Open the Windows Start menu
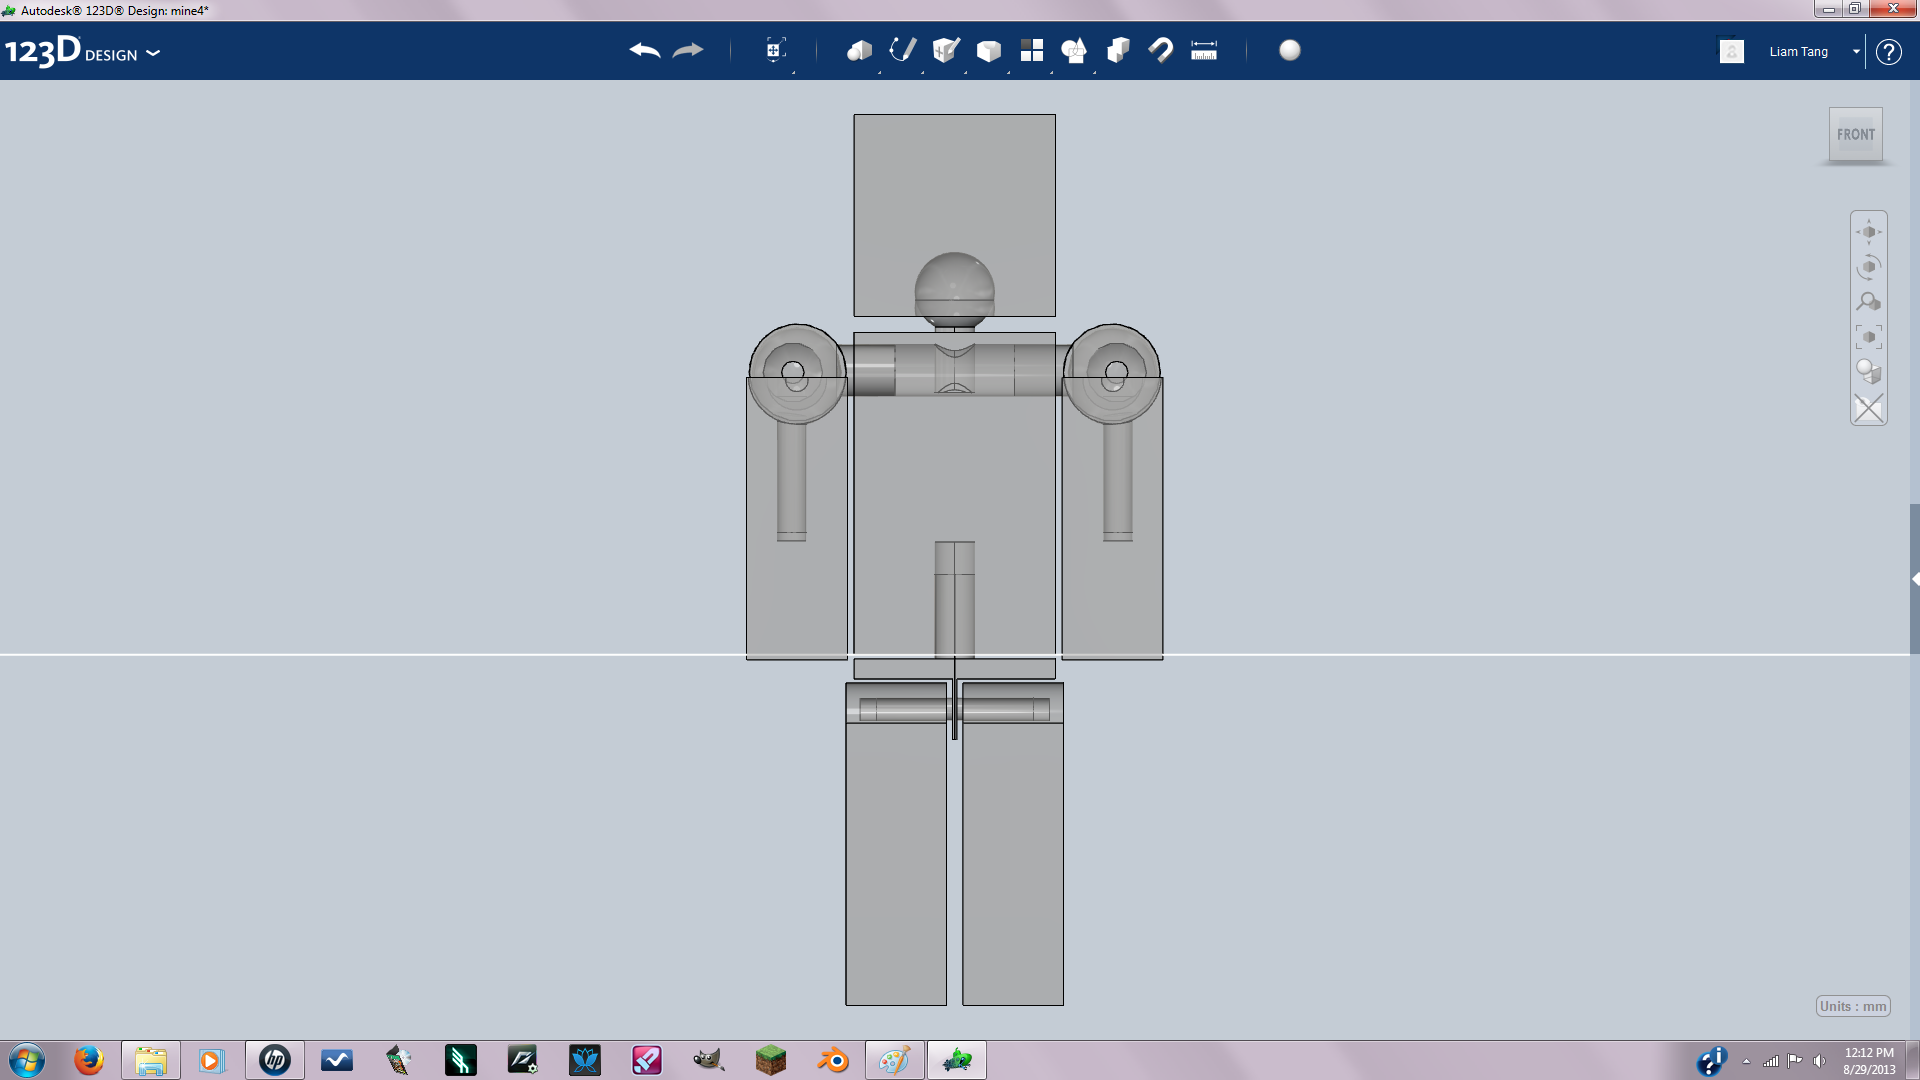Image resolution: width=1920 pixels, height=1080 pixels. 27,1060
